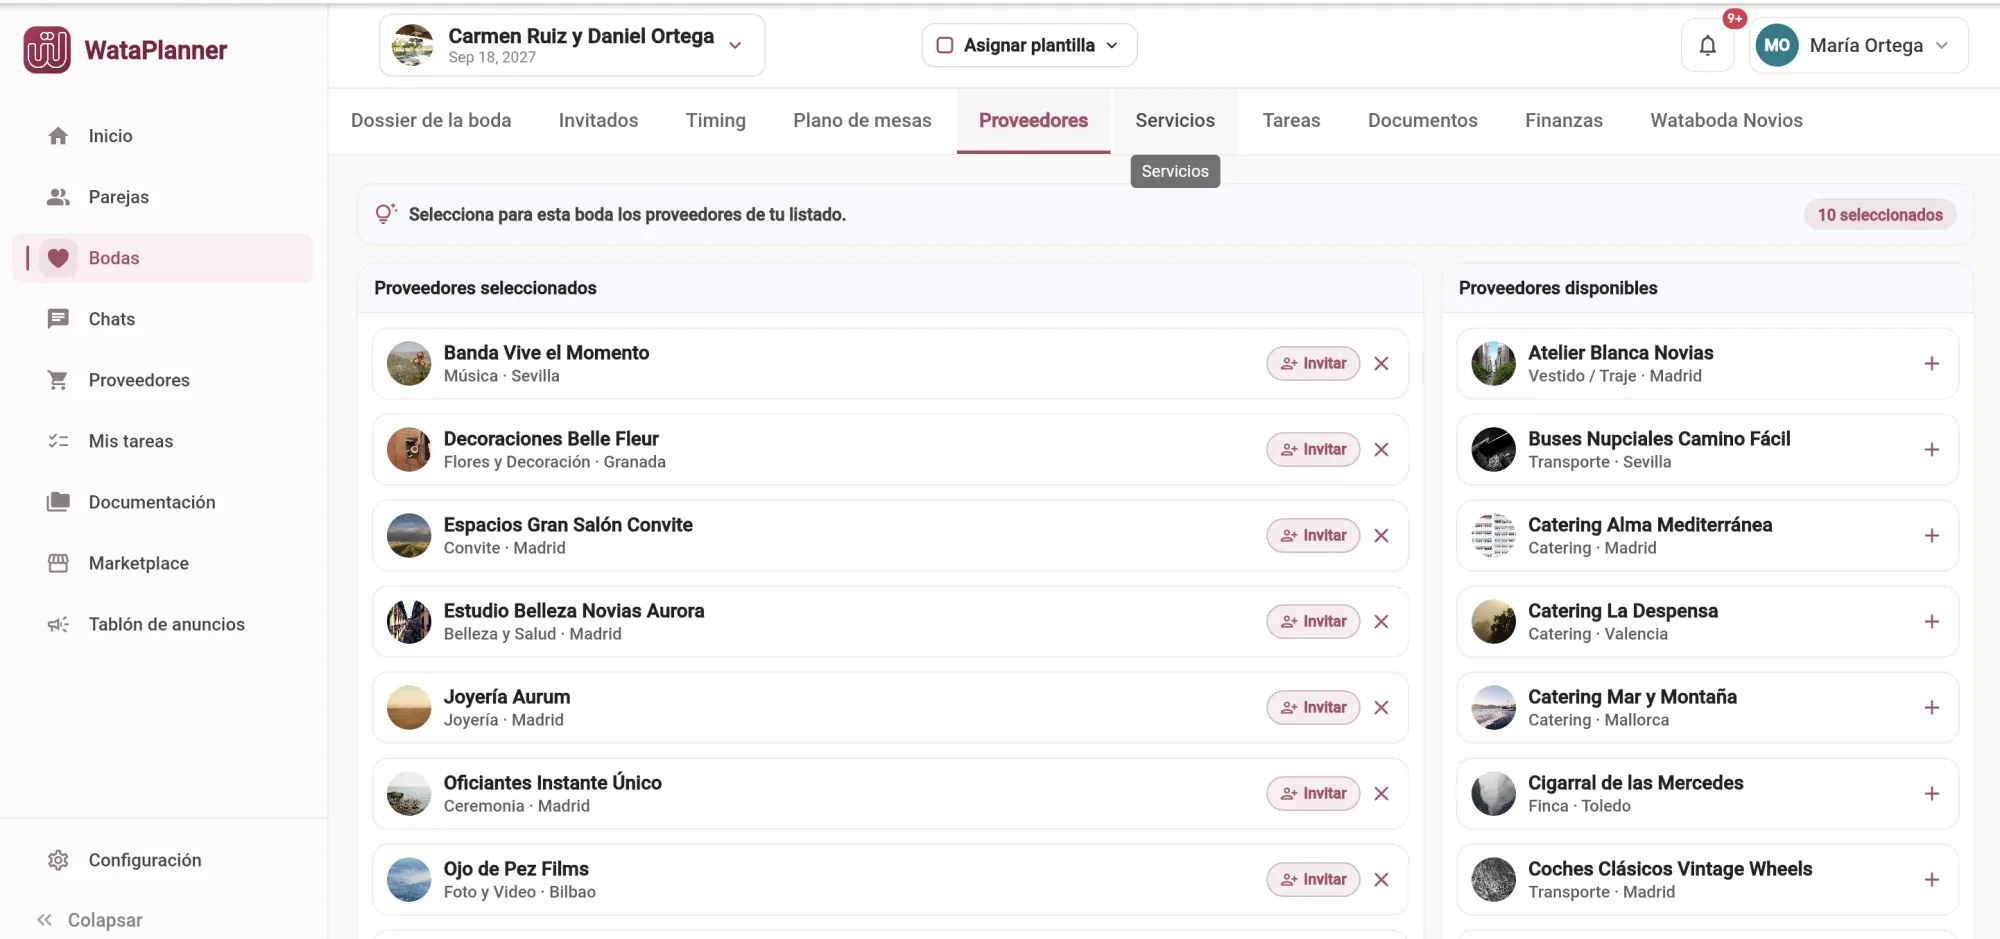The image size is (2000, 939).
Task: Click the Marketplace store icon
Action: tap(58, 563)
